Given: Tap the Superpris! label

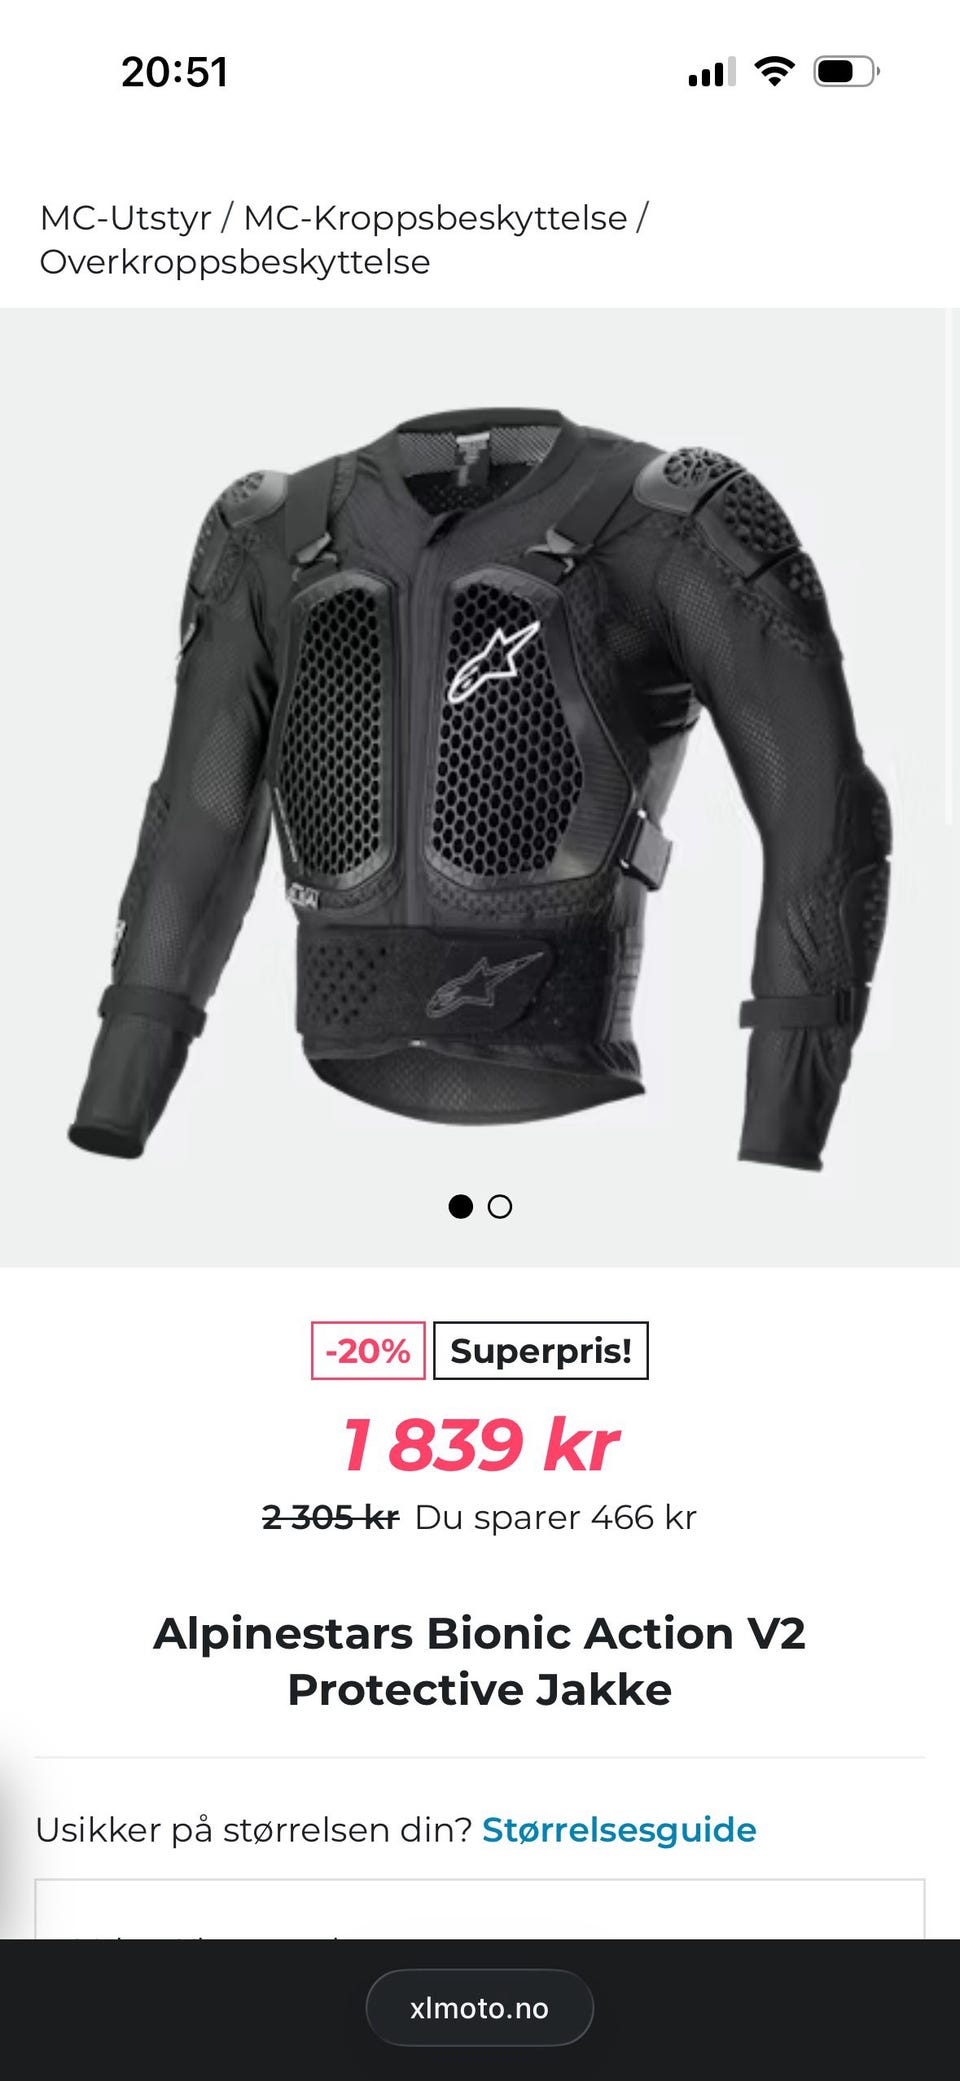Looking at the screenshot, I should coord(541,1351).
